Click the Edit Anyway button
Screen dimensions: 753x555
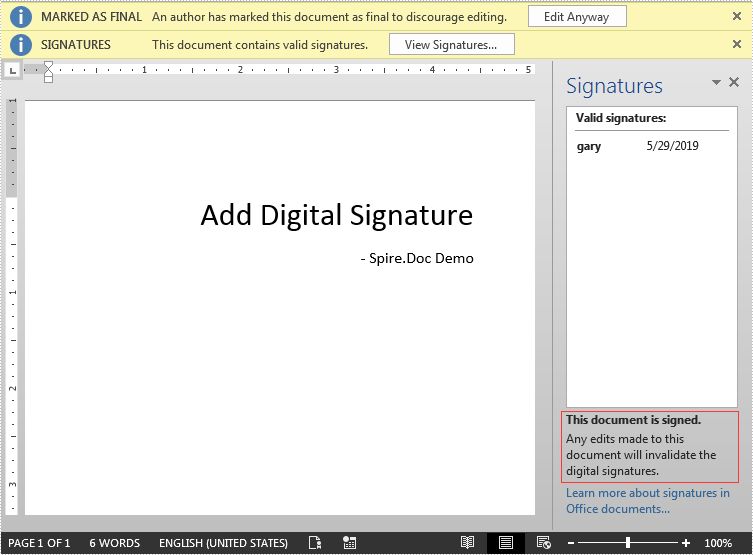pyautogui.click(x=577, y=16)
